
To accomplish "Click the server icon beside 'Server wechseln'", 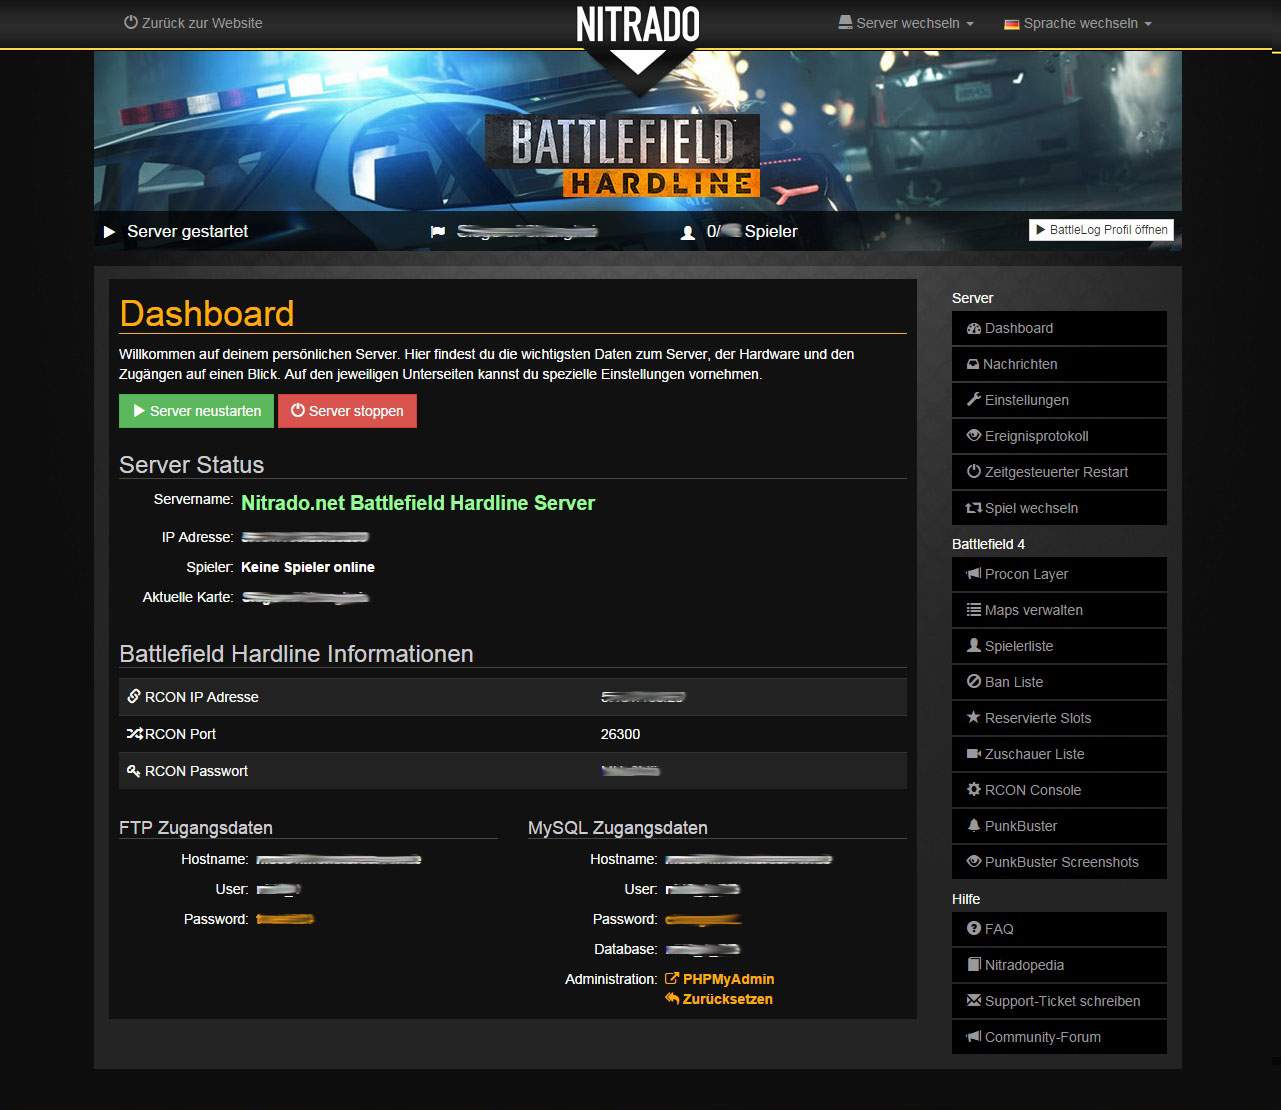I will (846, 22).
